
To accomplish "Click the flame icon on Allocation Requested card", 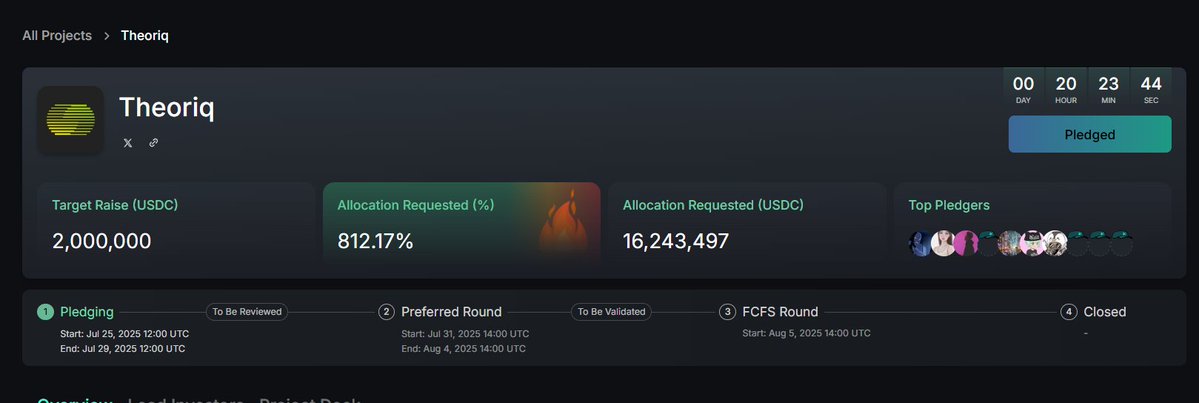I will coord(563,223).
